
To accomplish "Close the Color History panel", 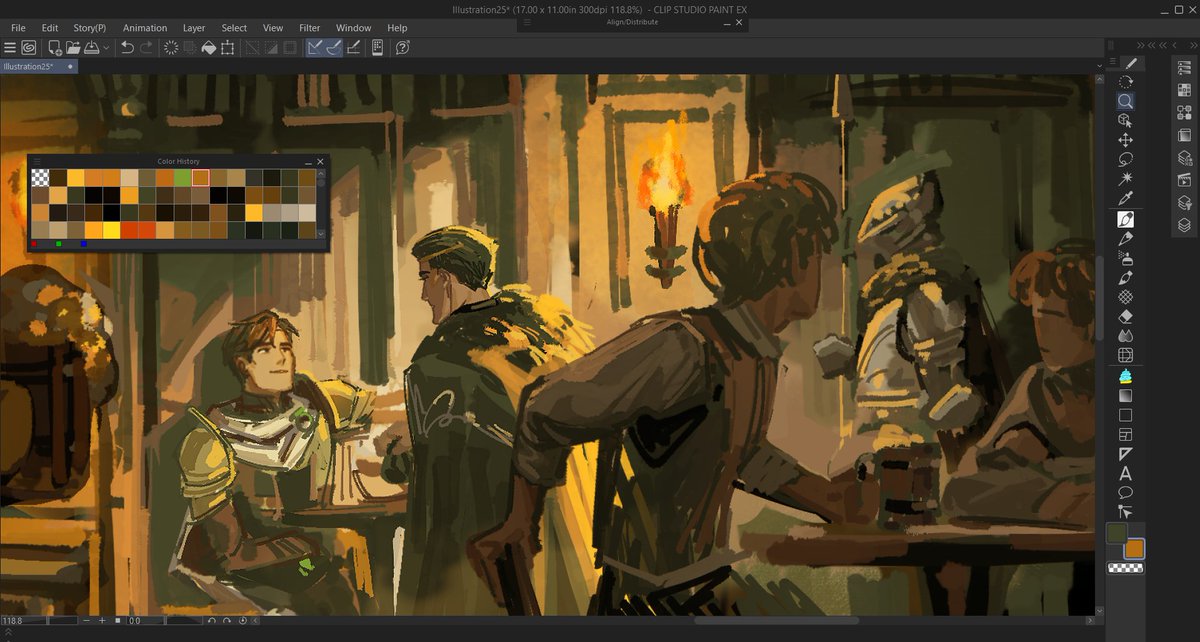I will 320,162.
